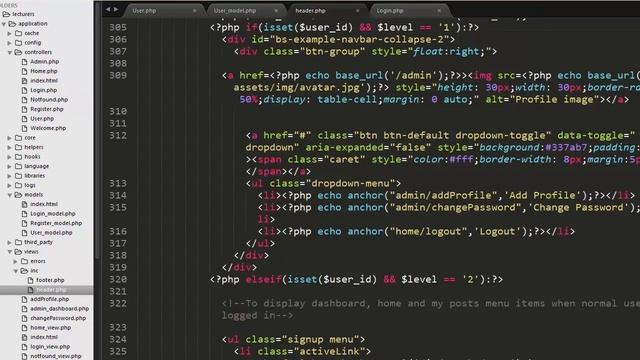Screen dimensions: 640x360
Task: Collapse the views folder
Action: pos(9,252)
